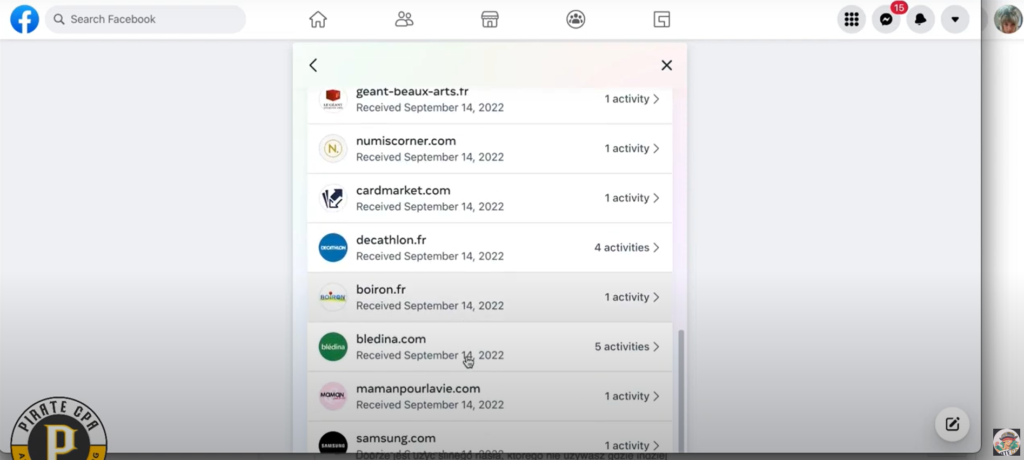Click the Facebook logo
This screenshot has width=1024, height=460.
click(24, 20)
